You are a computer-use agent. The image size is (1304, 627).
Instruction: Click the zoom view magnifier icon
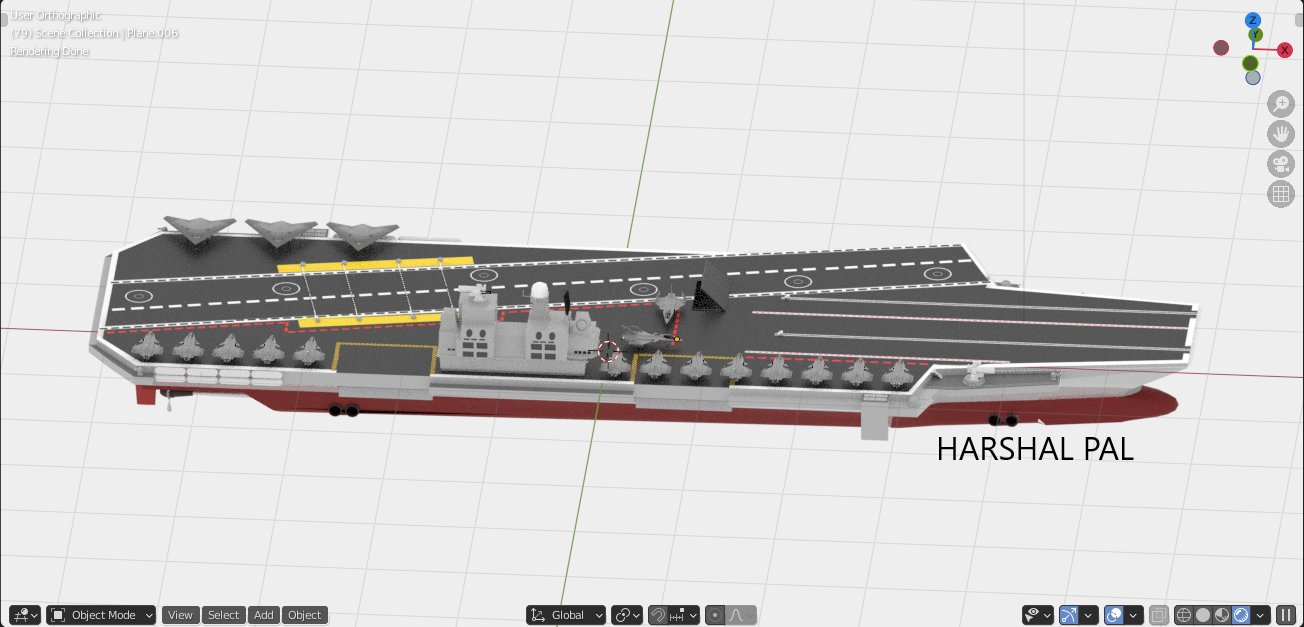[x=1281, y=103]
